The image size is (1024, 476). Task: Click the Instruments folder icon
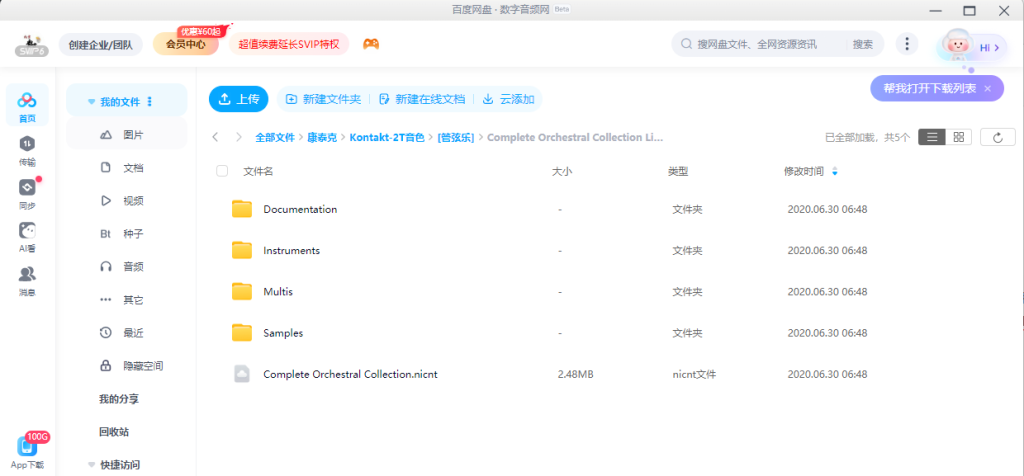[x=242, y=250]
